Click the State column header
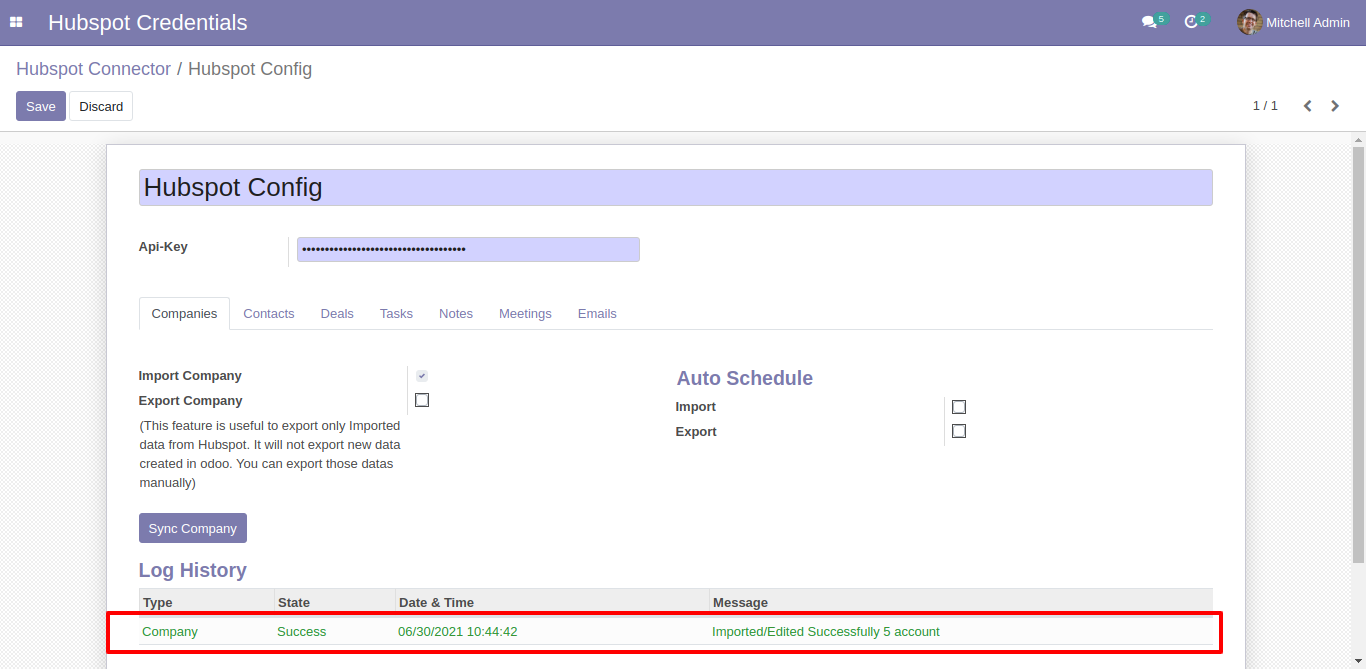1366x669 pixels. pyautogui.click(x=335, y=602)
